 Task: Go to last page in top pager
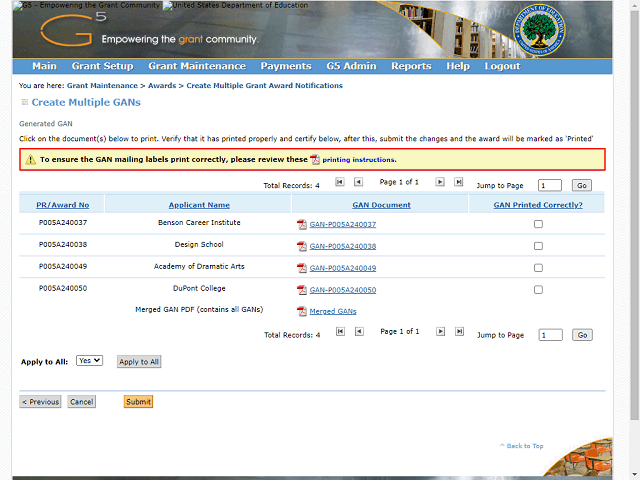click(458, 182)
